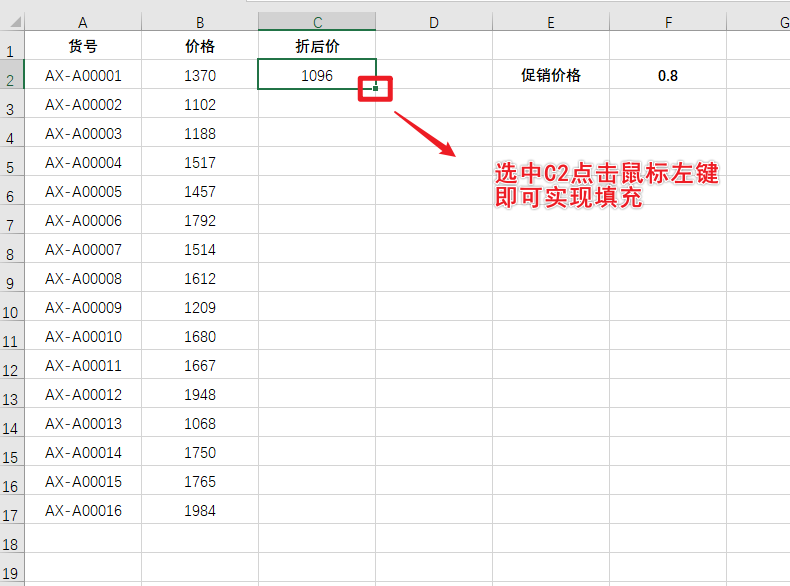The height and width of the screenshot is (586, 790).
Task: Select price cell 1102
Action: 200,104
